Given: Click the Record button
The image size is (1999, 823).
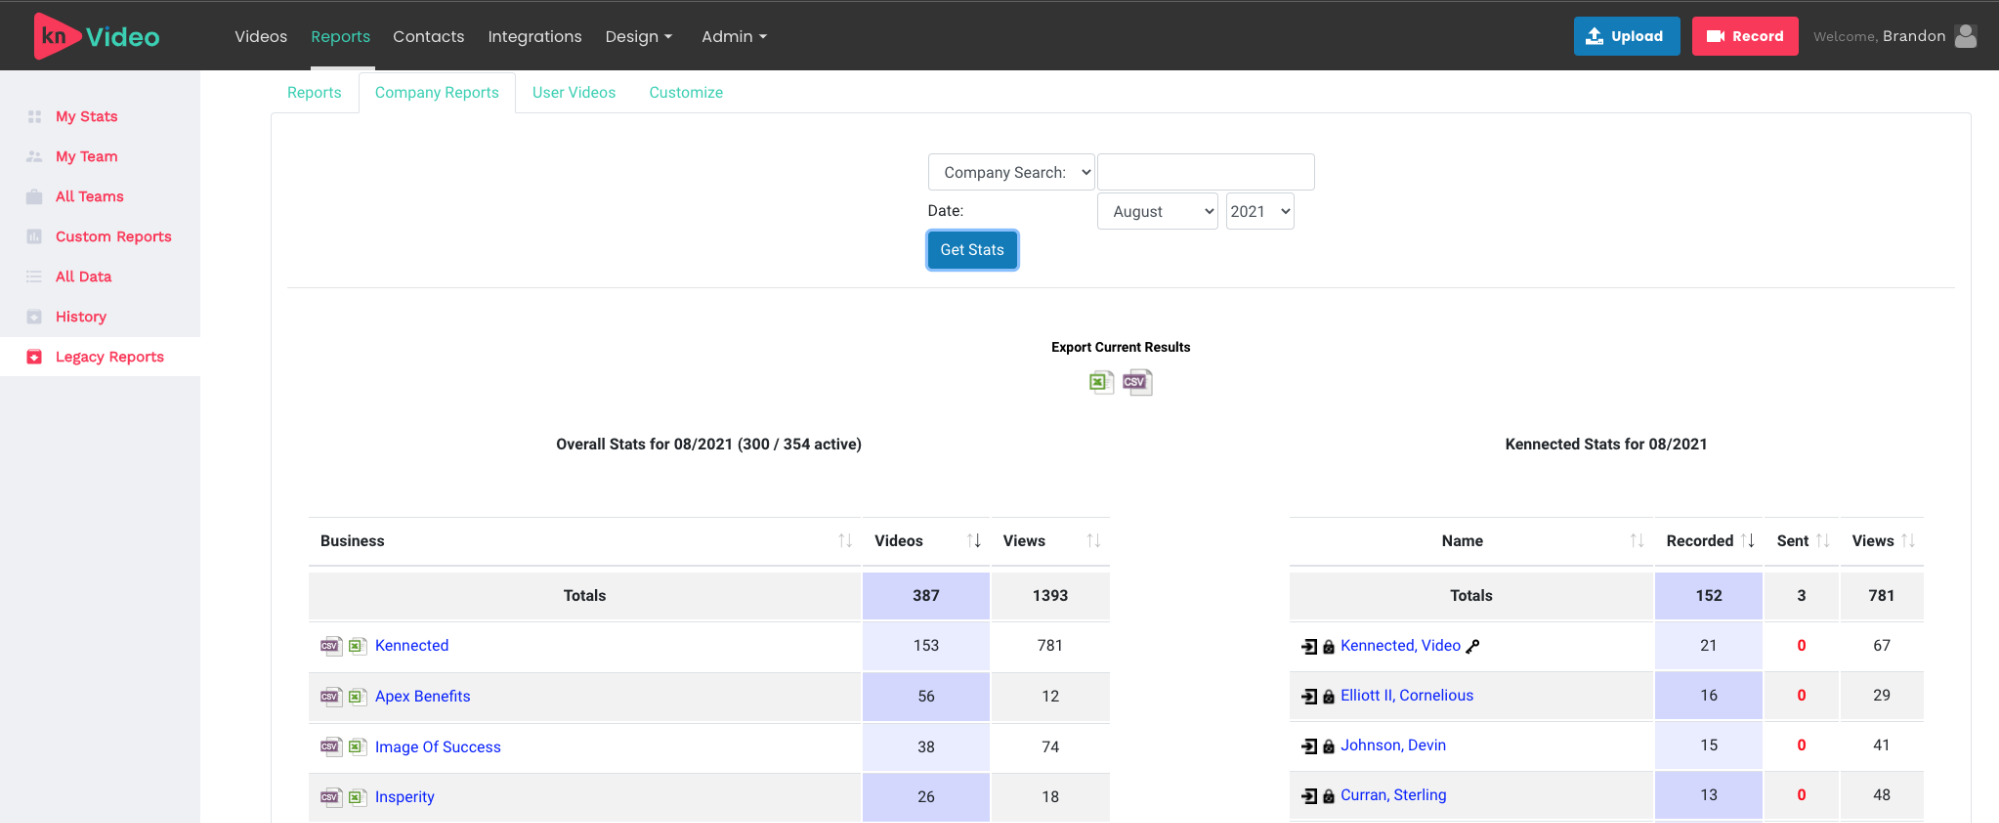Looking at the screenshot, I should (1745, 36).
